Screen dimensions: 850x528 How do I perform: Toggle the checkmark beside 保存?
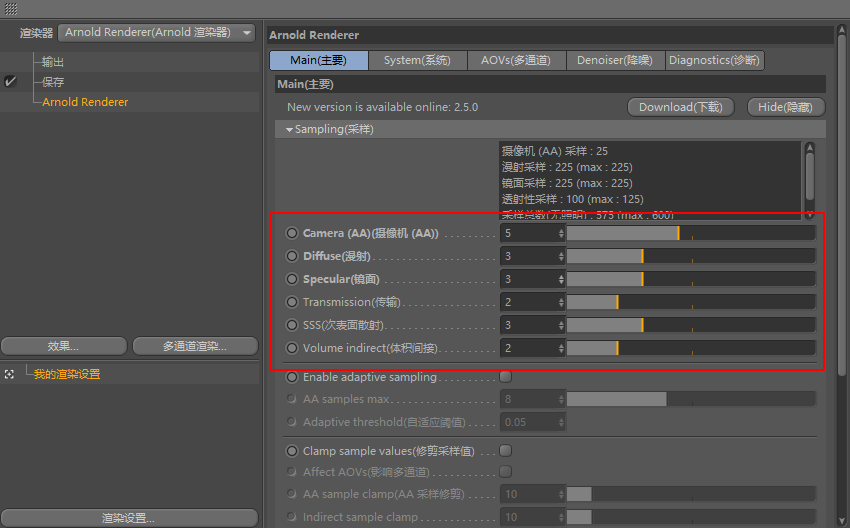10,81
